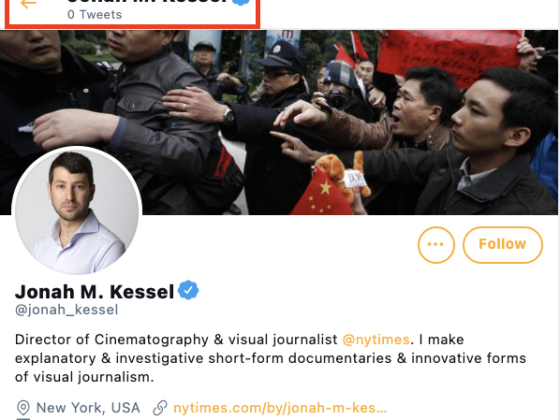Click the verified badge in the top header bar
The width and height of the screenshot is (560, 420).
coord(241,2)
